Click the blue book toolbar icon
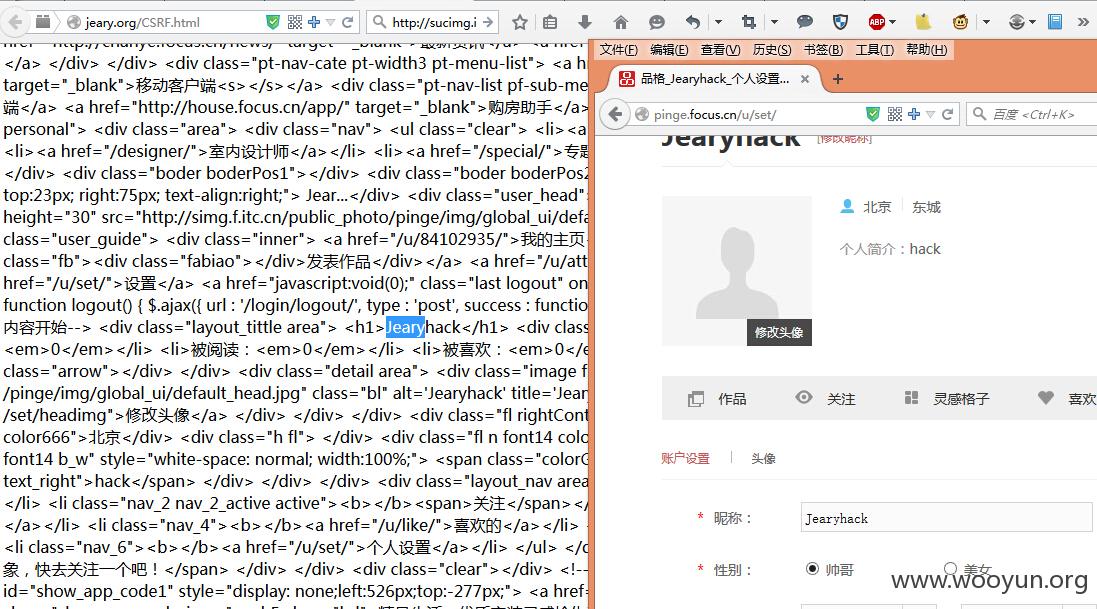Screen dimensions: 1097x609 pyautogui.click(x=1055, y=22)
